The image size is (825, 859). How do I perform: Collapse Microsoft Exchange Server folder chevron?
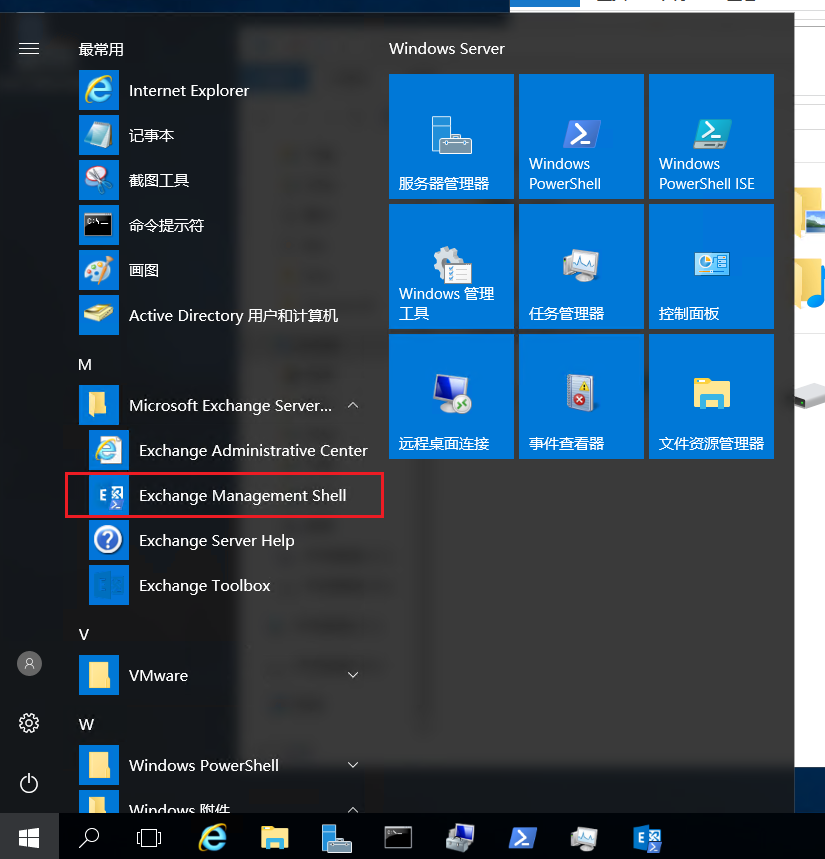[353, 405]
